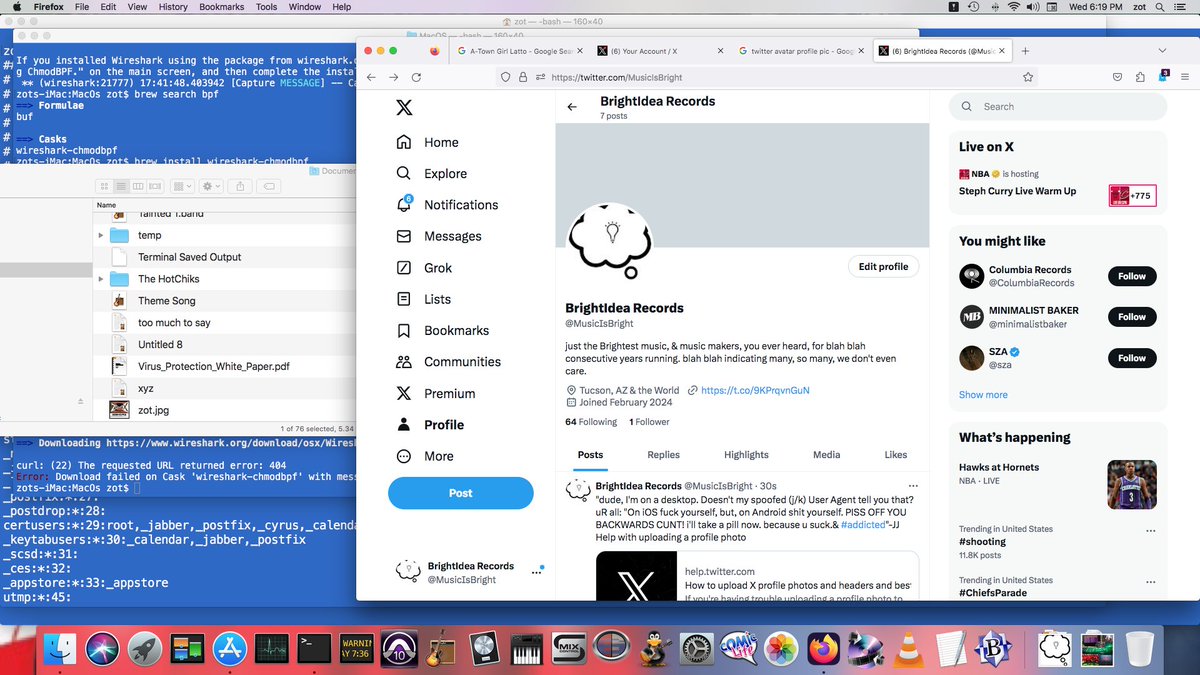Open the Finder group-by arrange dropdown

click(x=183, y=186)
